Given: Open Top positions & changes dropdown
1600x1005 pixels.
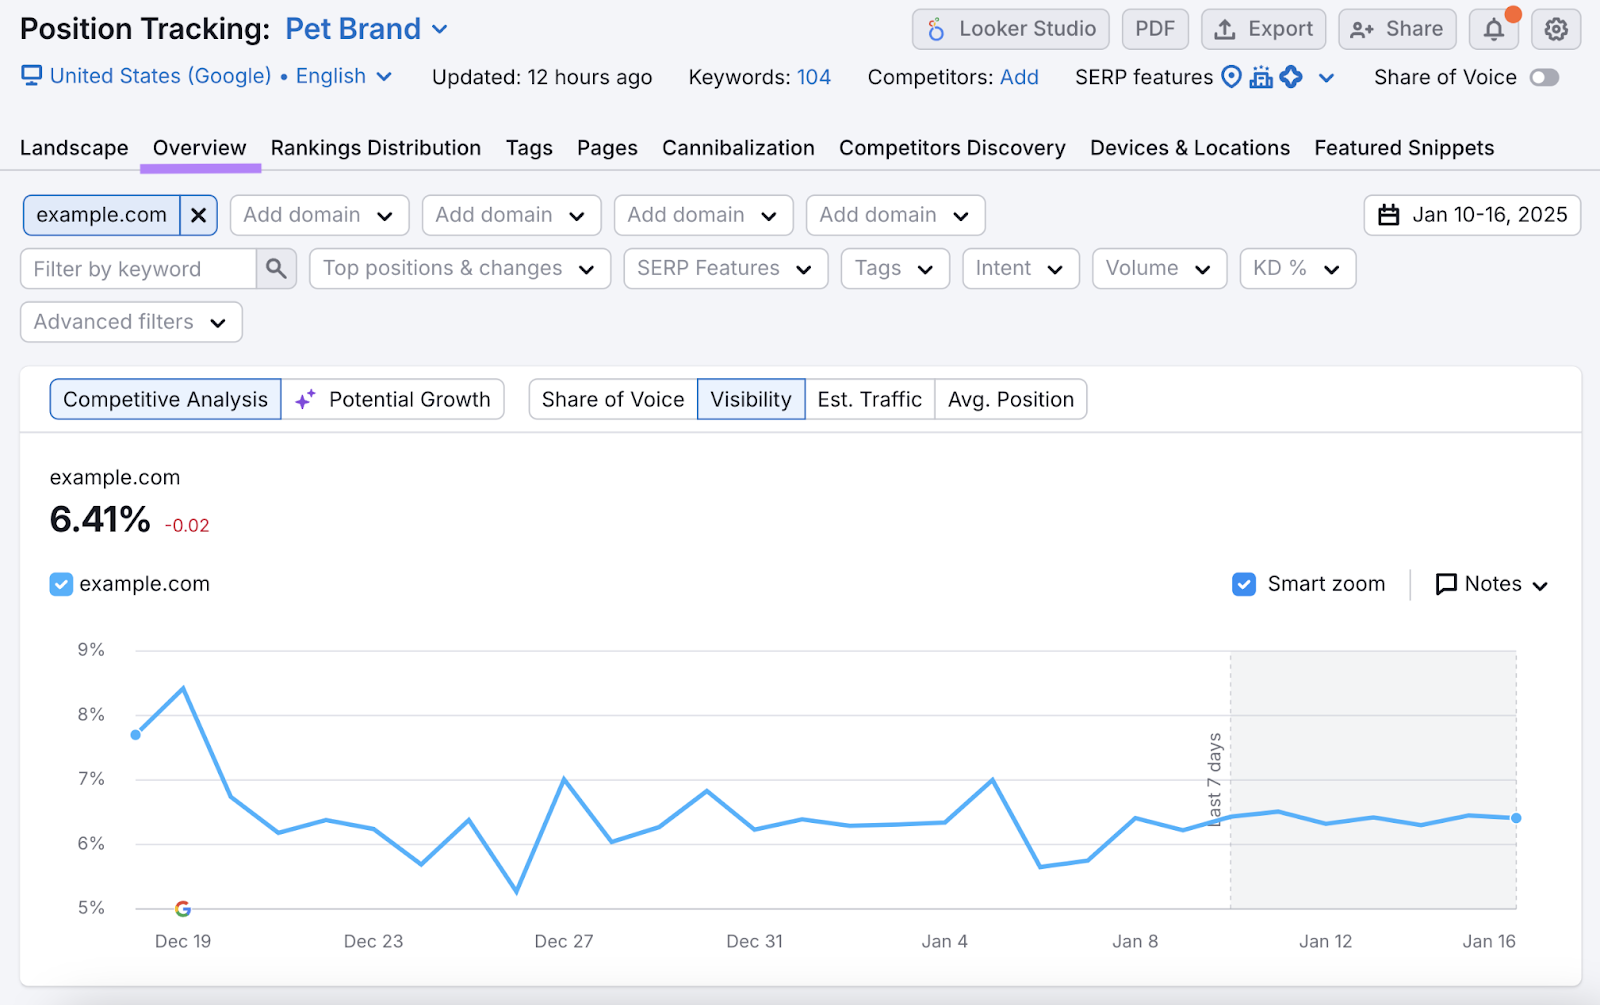Looking at the screenshot, I should click(460, 269).
